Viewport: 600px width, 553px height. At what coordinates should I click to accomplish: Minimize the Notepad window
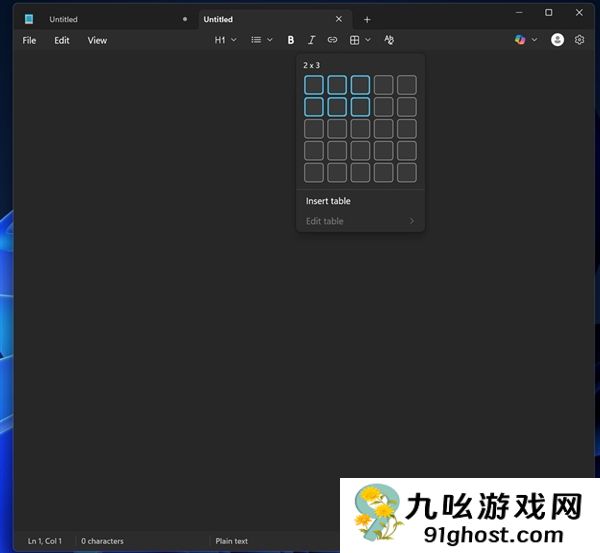pos(519,13)
